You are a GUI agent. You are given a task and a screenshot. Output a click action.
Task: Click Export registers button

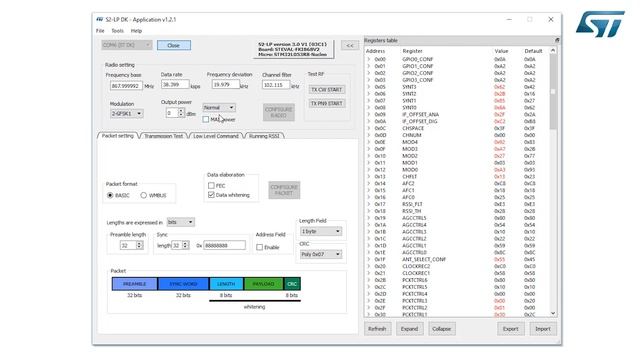[x=511, y=329]
